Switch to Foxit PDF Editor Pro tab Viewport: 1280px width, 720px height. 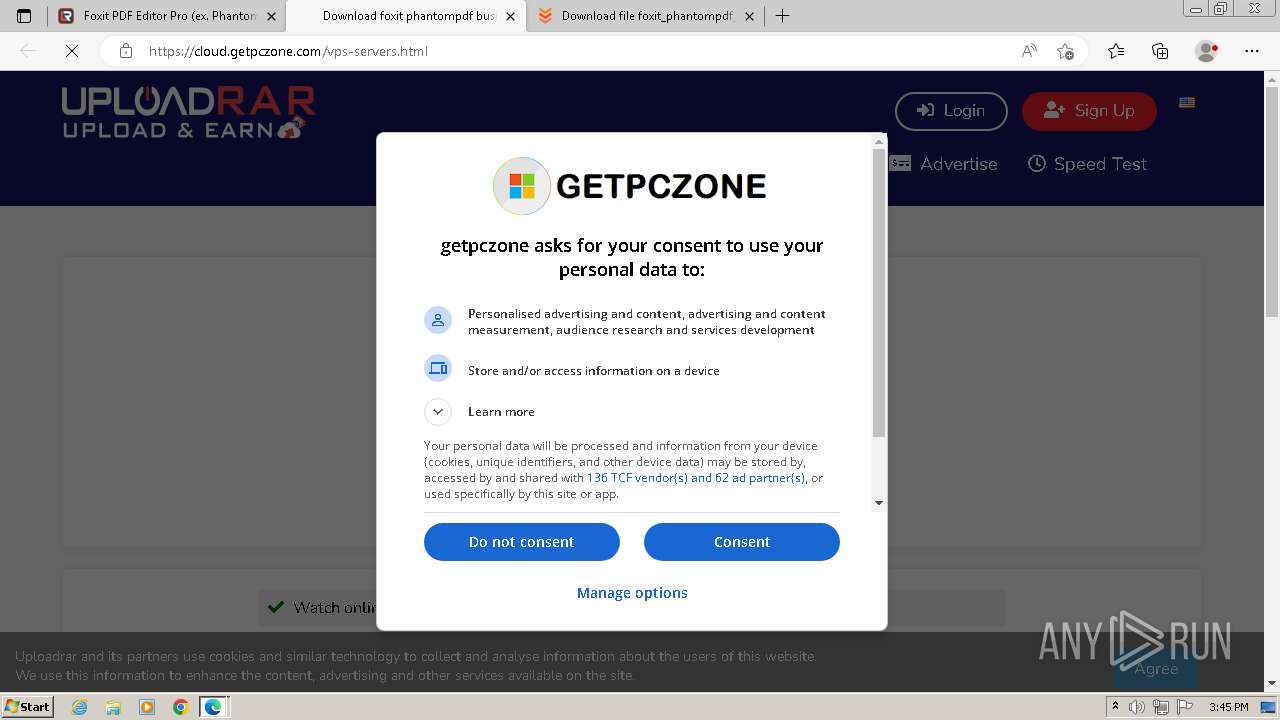coord(166,16)
